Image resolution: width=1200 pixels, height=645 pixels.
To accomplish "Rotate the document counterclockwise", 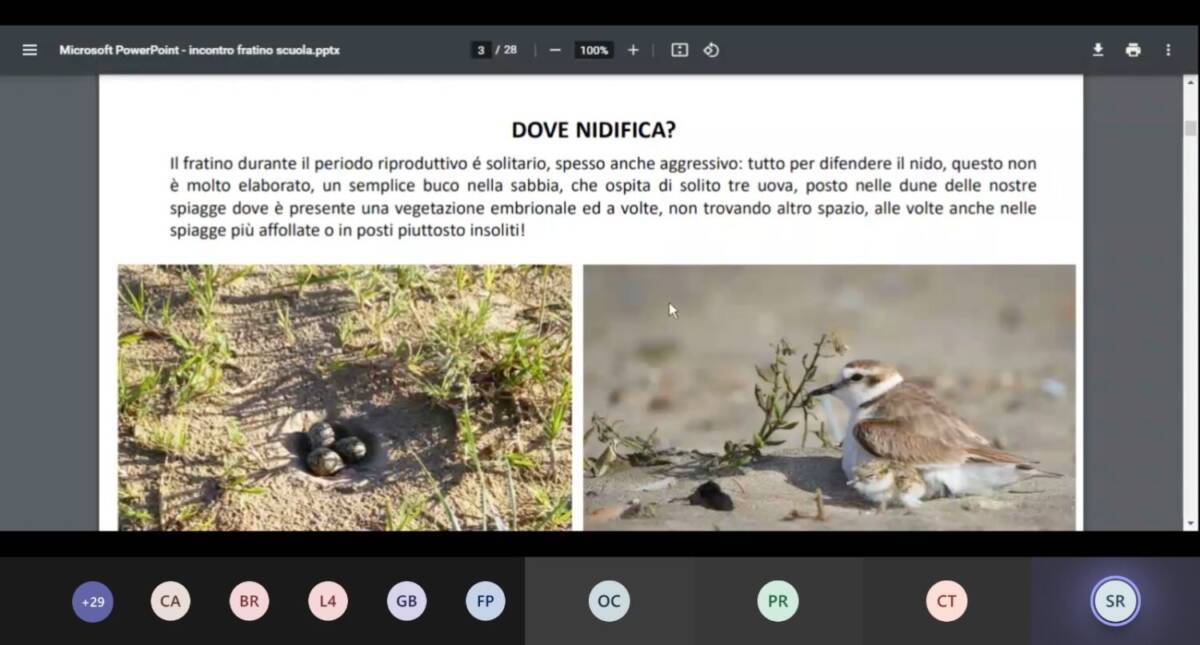I will 711,50.
